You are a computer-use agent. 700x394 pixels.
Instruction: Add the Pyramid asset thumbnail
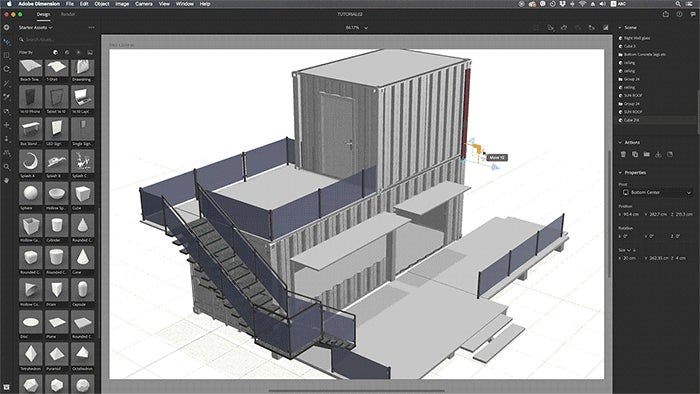57,354
